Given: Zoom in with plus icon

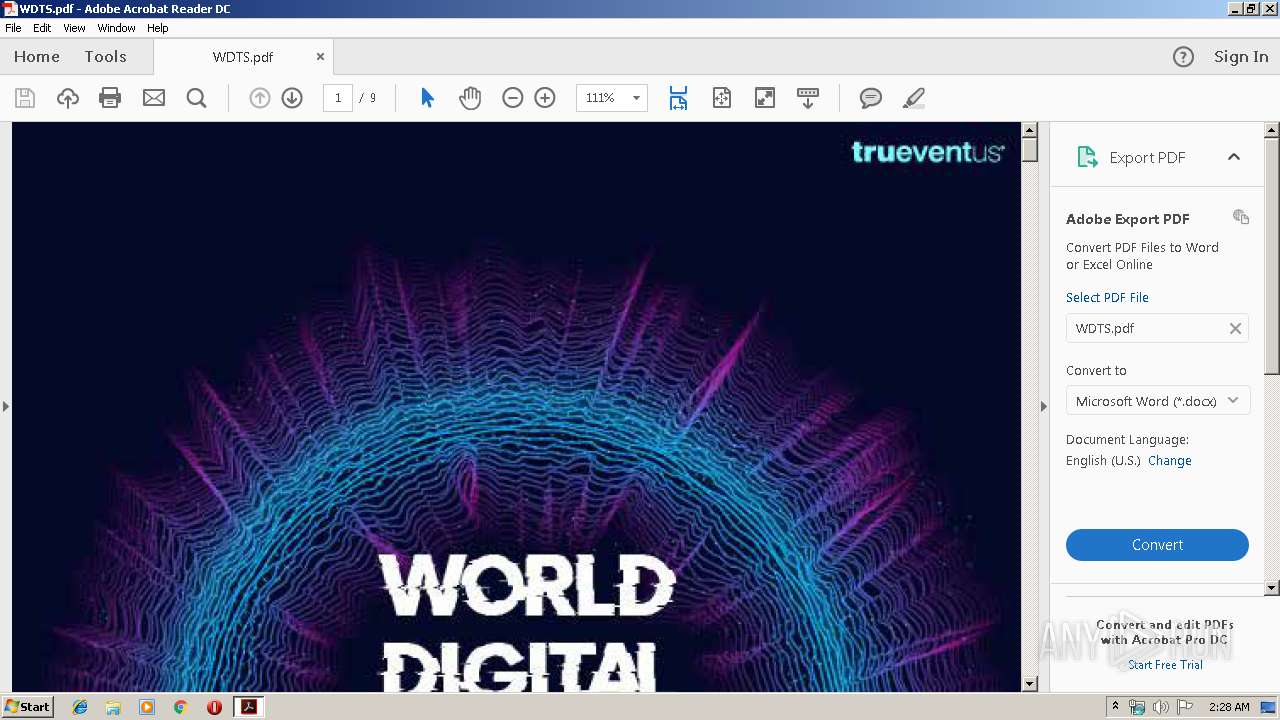Looking at the screenshot, I should 545,98.
